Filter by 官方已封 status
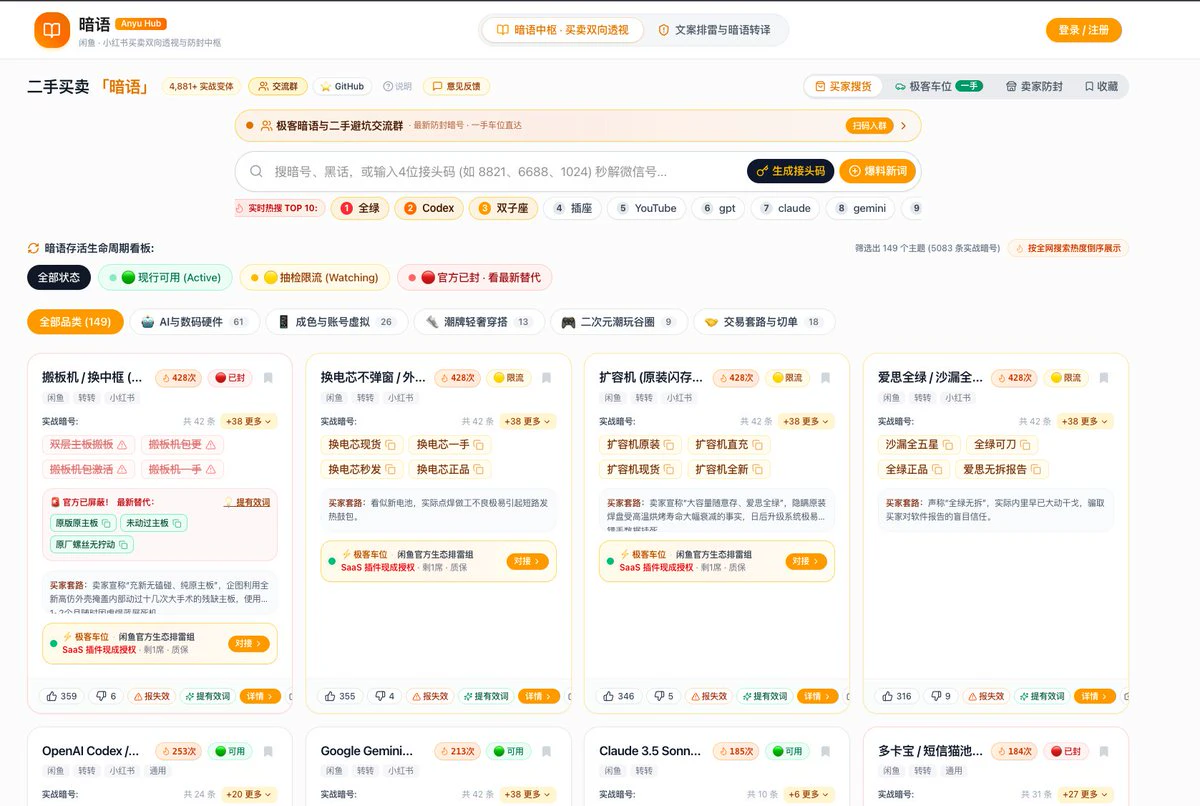Image resolution: width=1200 pixels, height=806 pixels. coord(475,277)
